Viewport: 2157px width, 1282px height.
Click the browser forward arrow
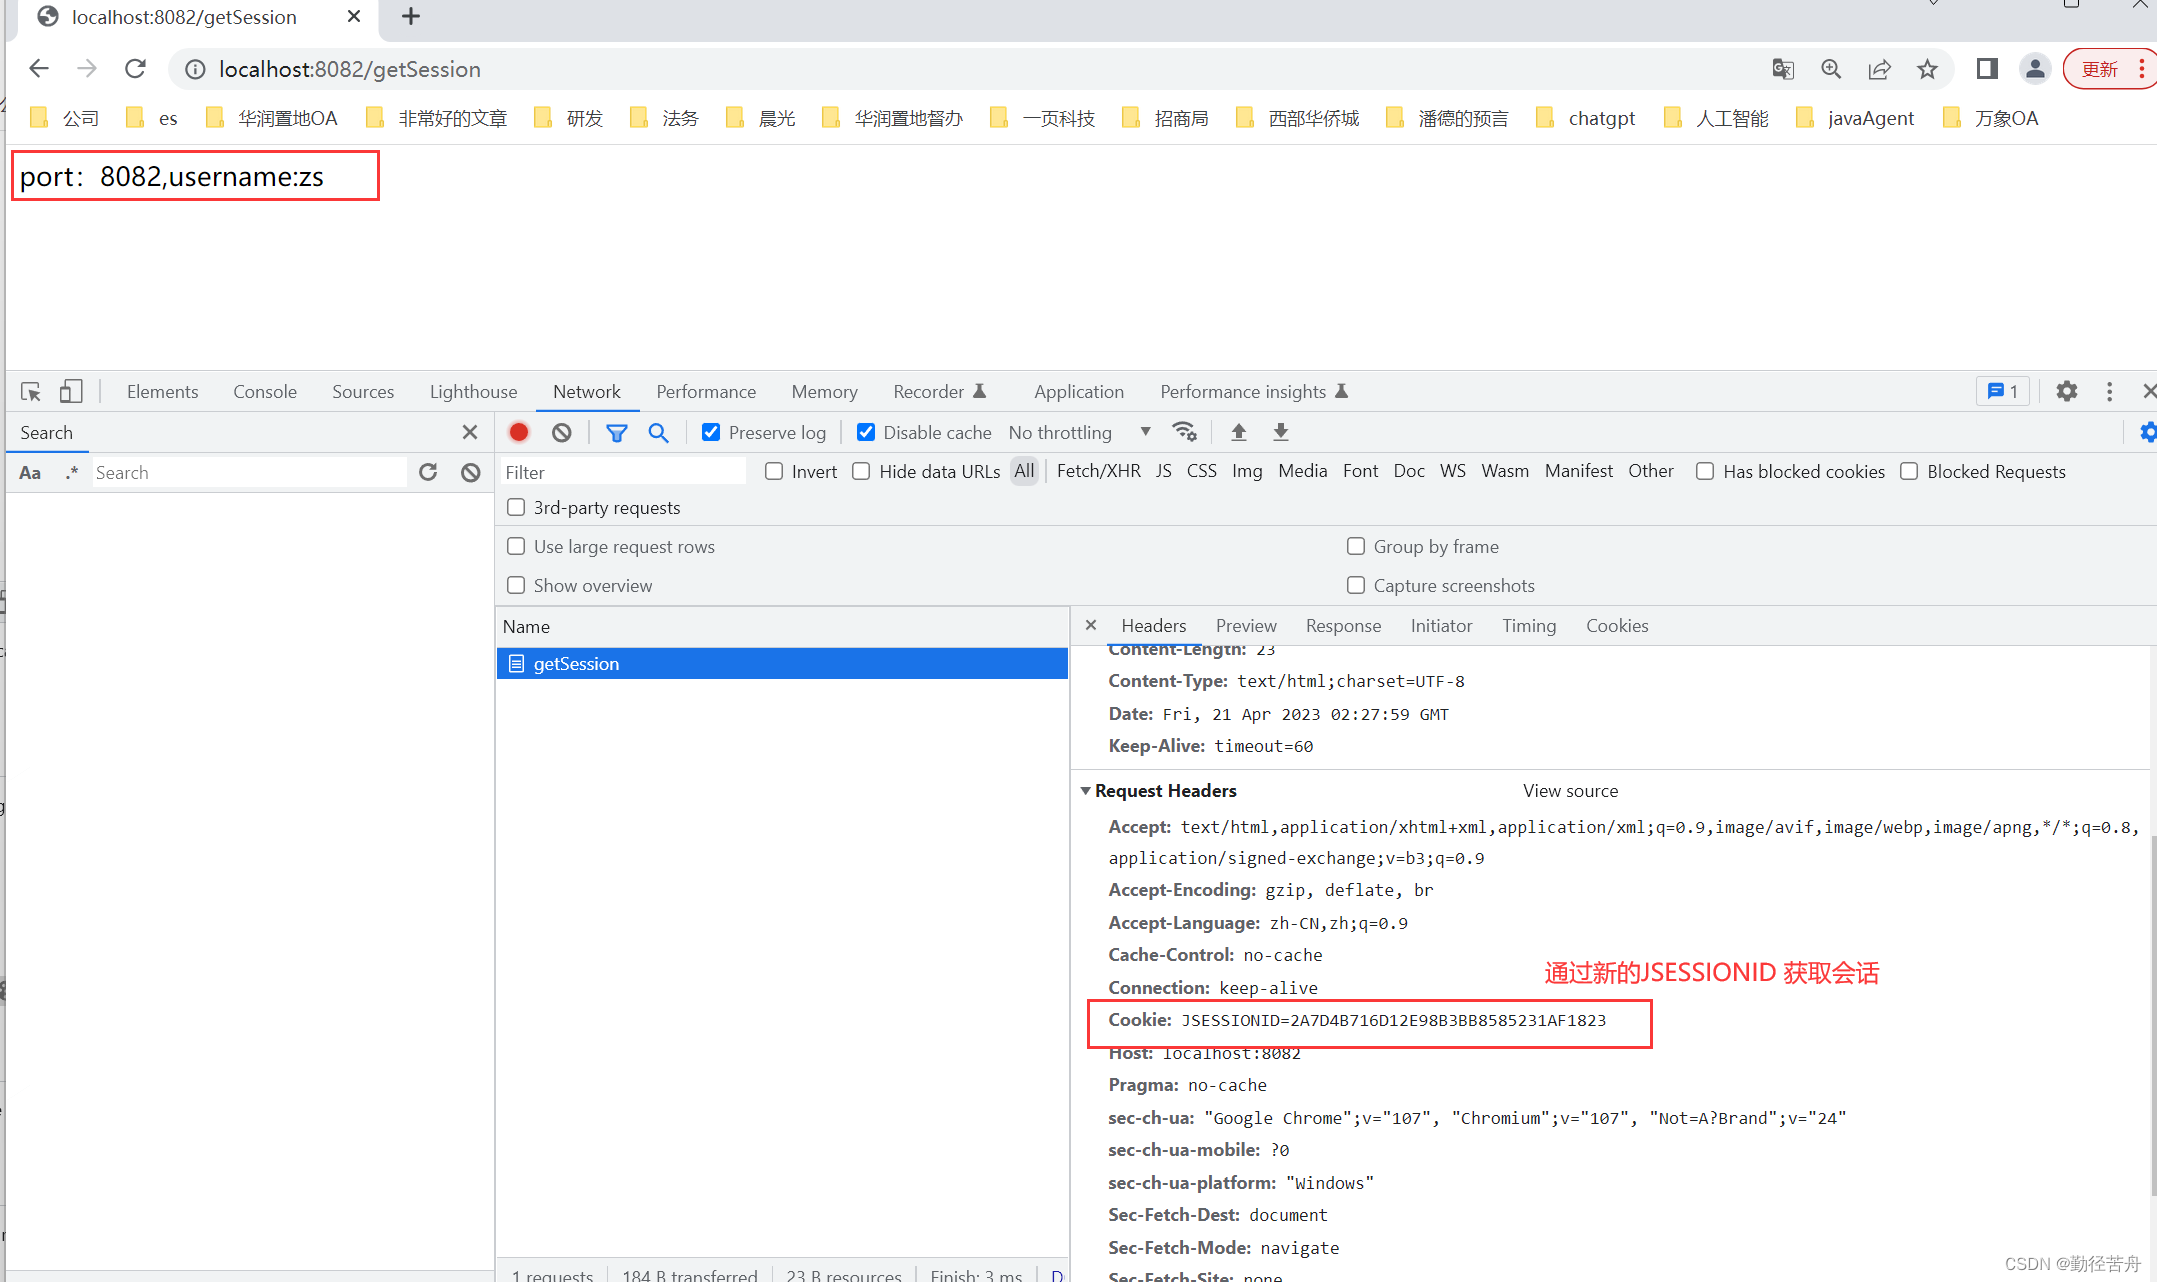click(87, 69)
